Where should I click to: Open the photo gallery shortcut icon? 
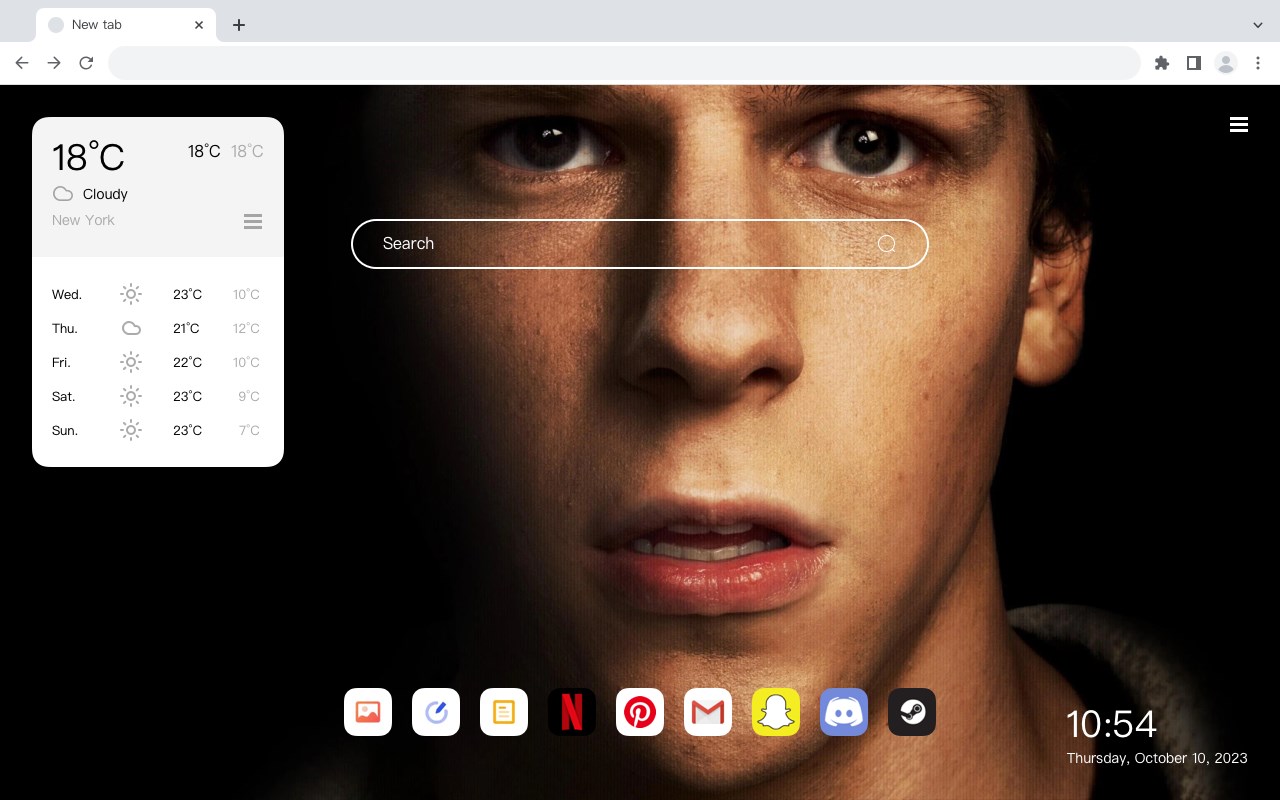click(x=368, y=712)
